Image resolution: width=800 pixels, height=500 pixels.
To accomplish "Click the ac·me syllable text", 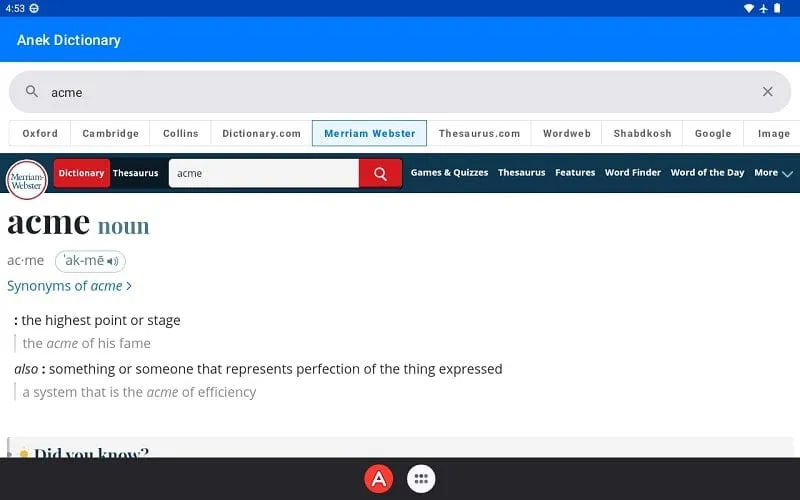I will coord(26,260).
